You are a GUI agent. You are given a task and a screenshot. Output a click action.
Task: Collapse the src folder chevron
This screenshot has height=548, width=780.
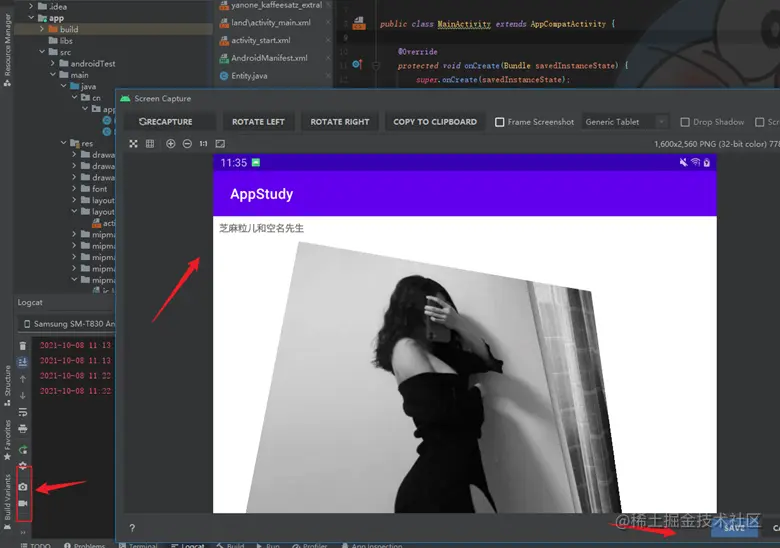pos(42,52)
